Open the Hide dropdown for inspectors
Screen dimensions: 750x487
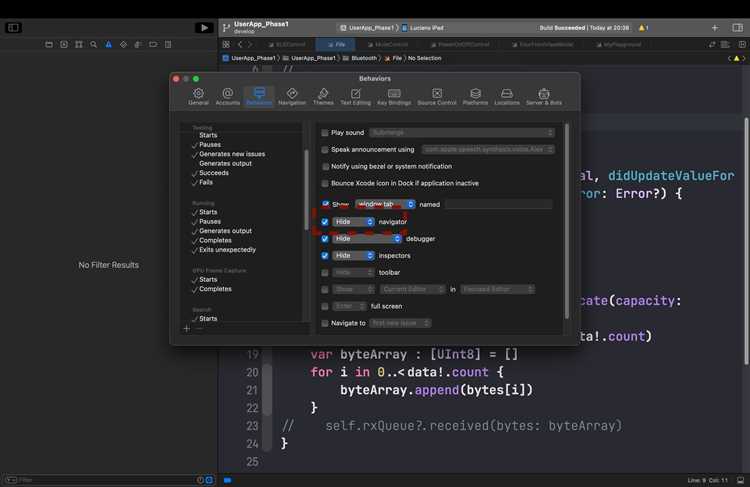tap(353, 255)
